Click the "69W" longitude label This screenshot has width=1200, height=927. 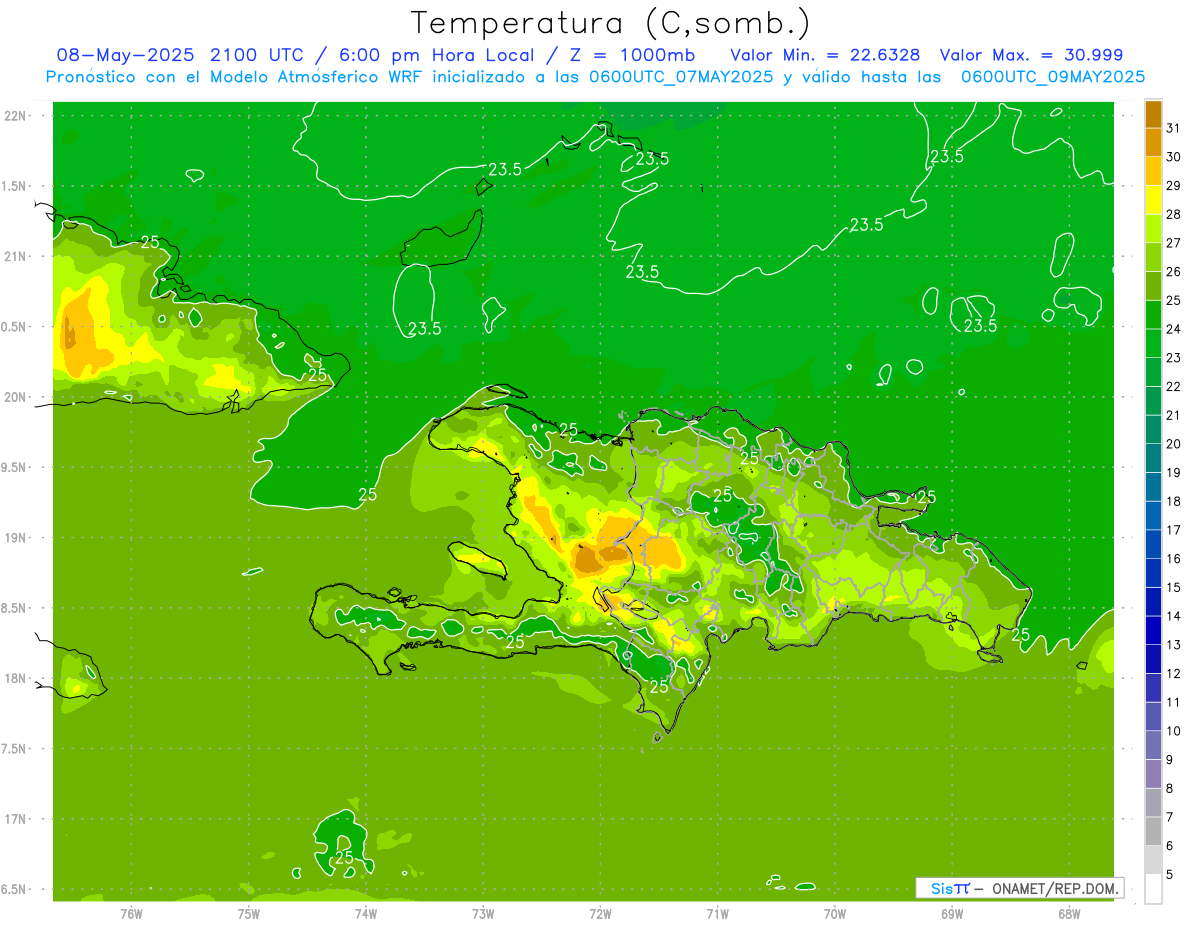[x=952, y=913]
